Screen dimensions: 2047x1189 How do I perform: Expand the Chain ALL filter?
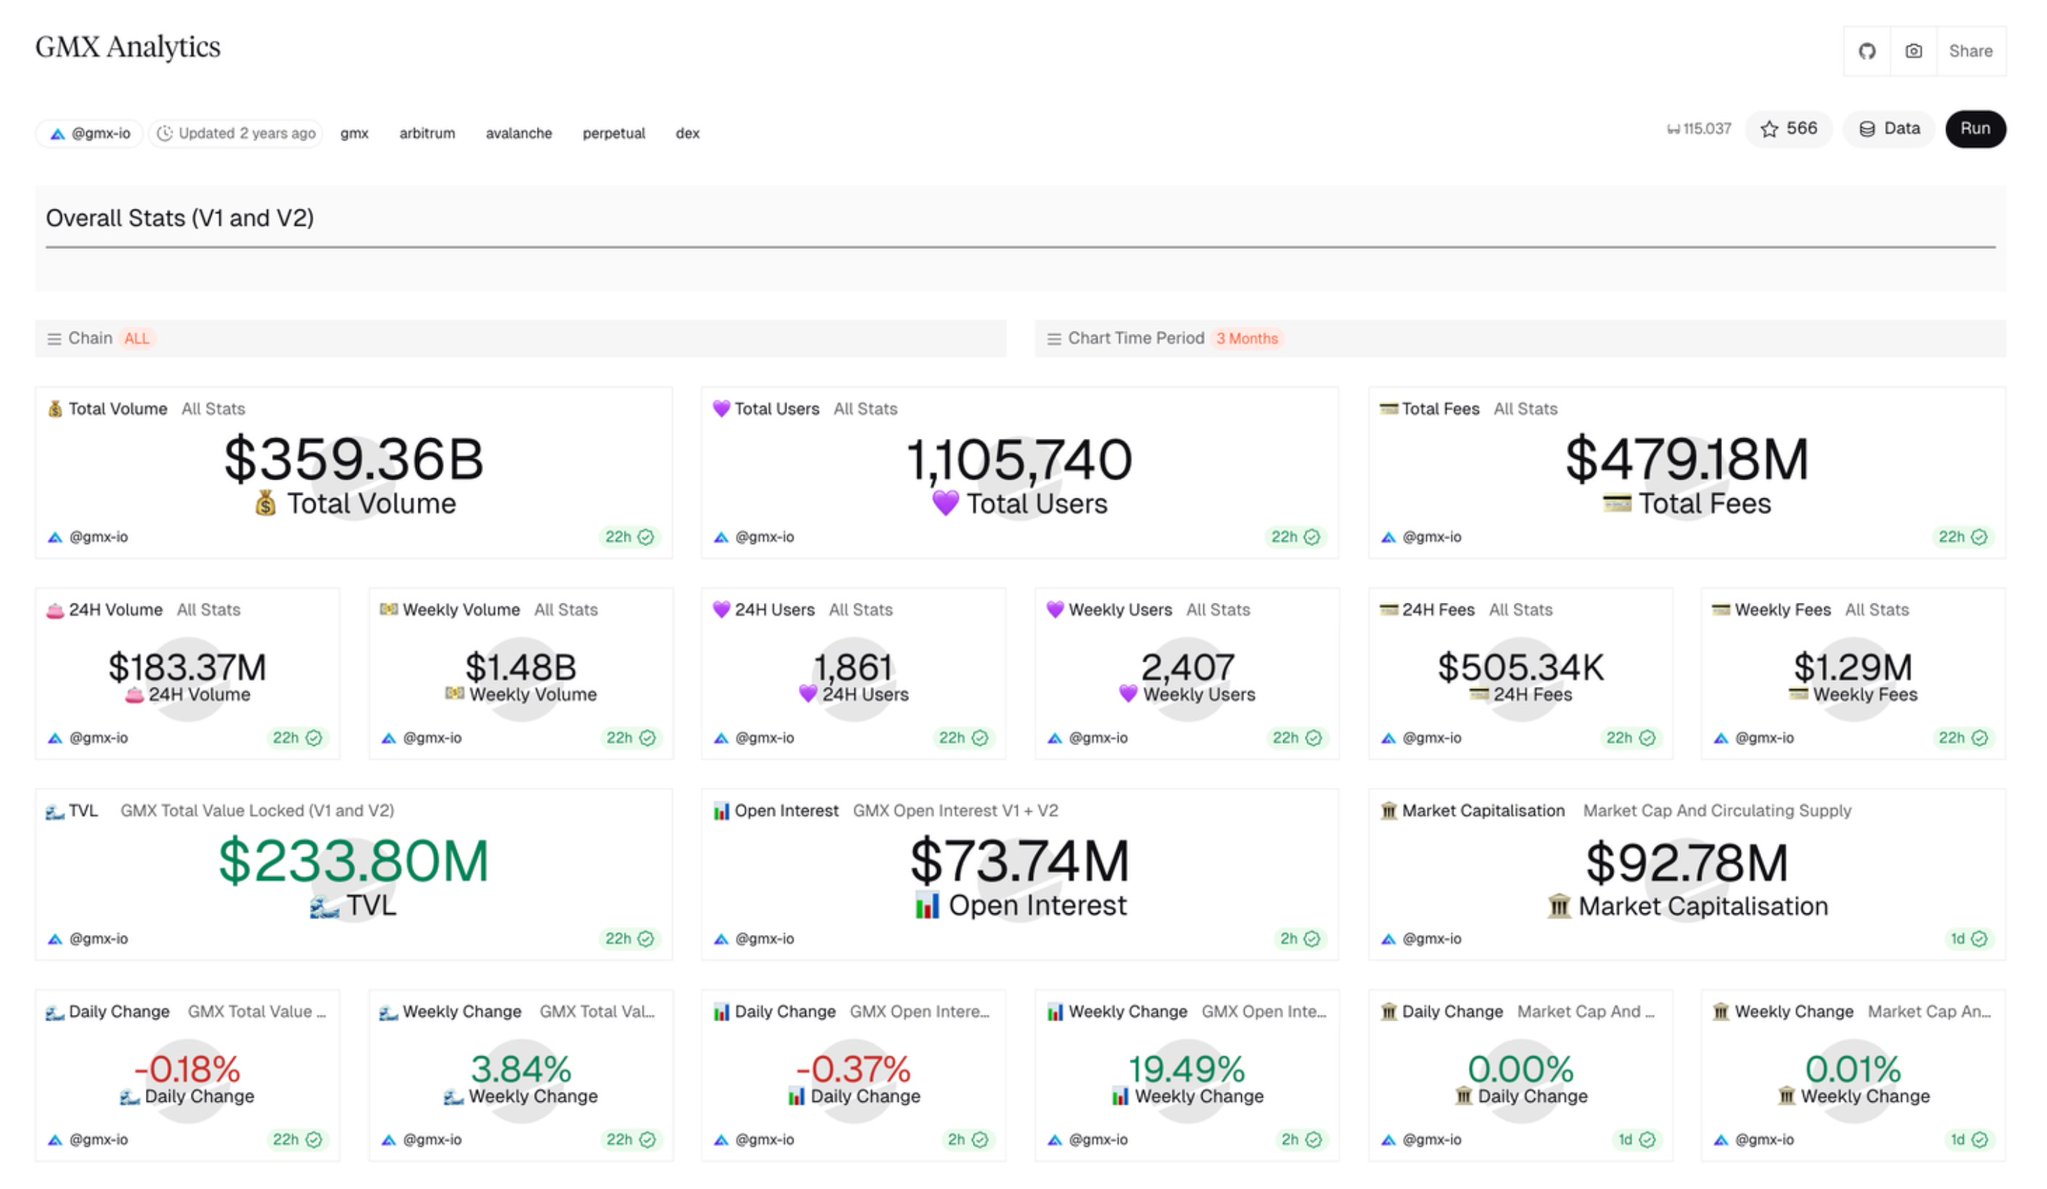(137, 339)
